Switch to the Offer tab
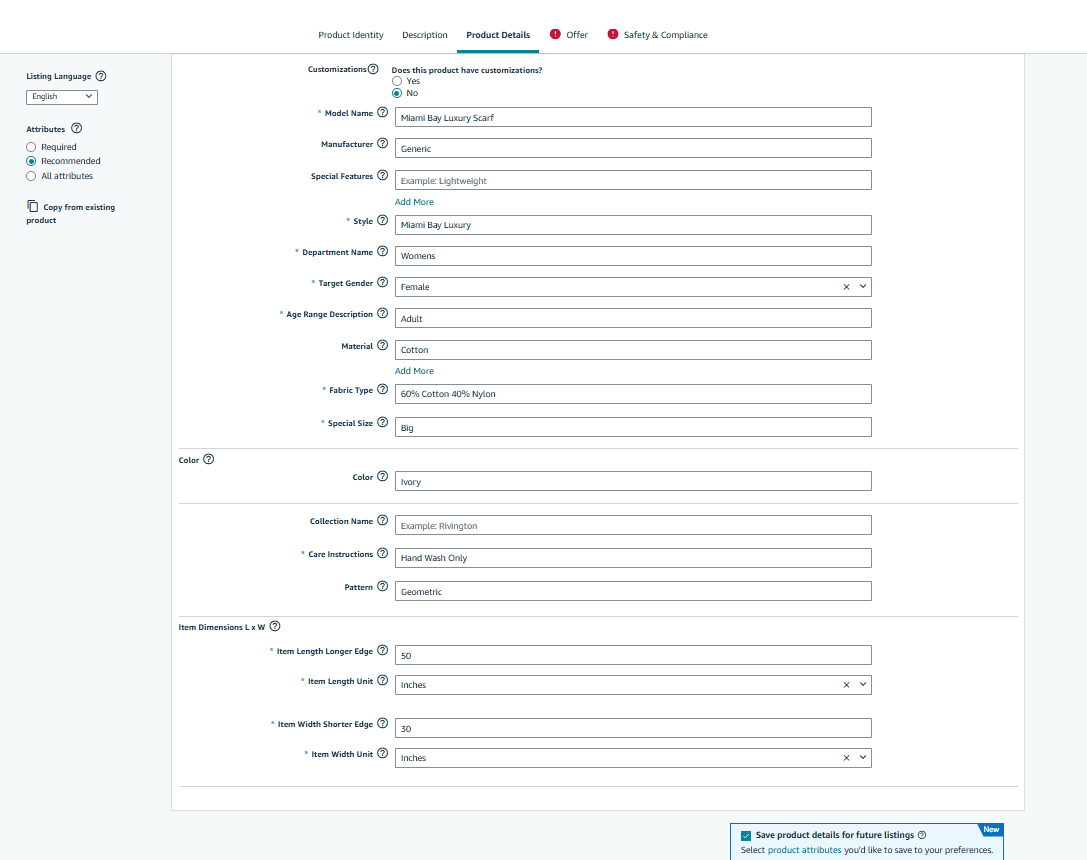 point(576,35)
